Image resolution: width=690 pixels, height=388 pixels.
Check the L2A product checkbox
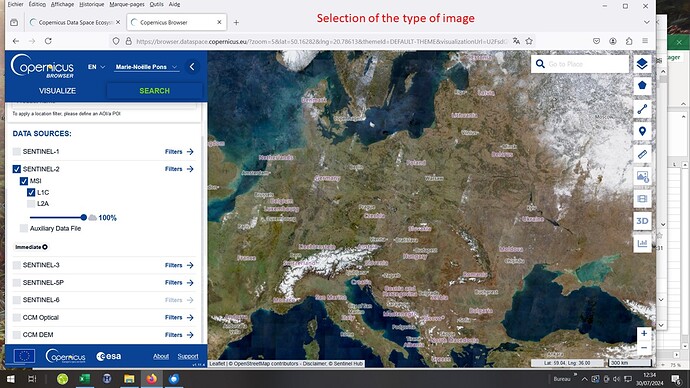pyautogui.click(x=31, y=204)
